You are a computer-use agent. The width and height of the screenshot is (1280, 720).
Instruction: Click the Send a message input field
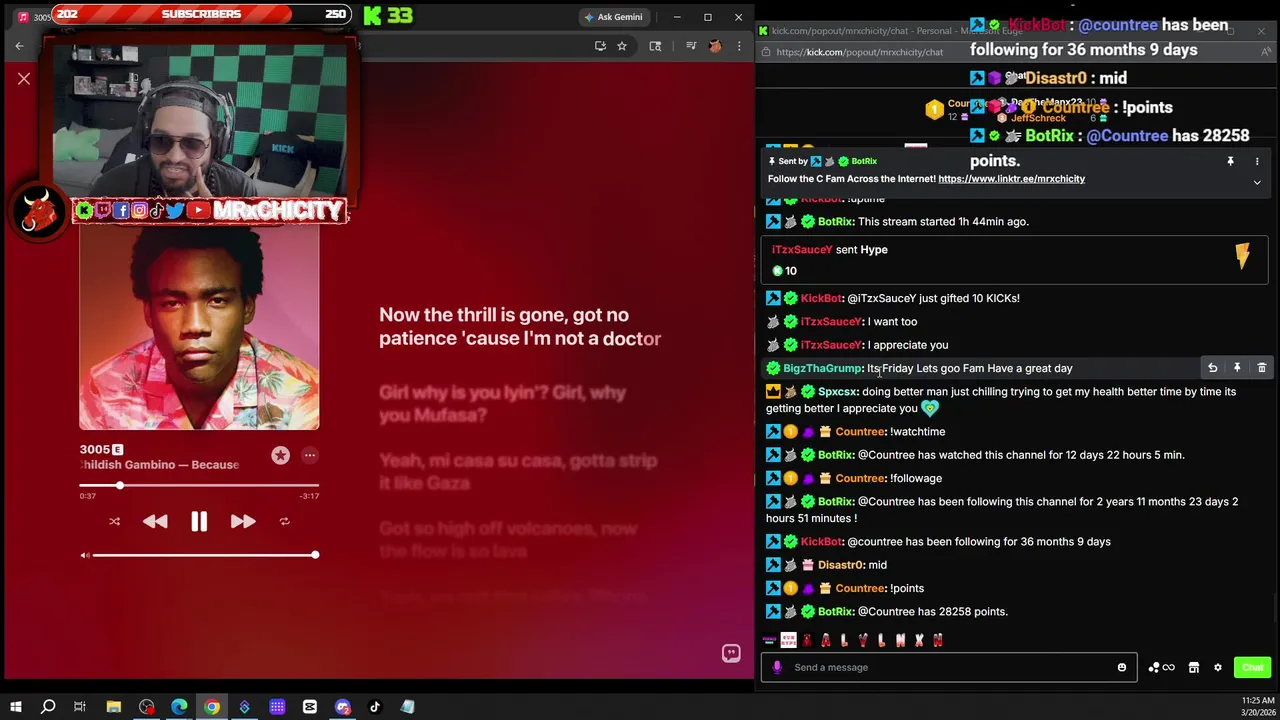coord(950,667)
